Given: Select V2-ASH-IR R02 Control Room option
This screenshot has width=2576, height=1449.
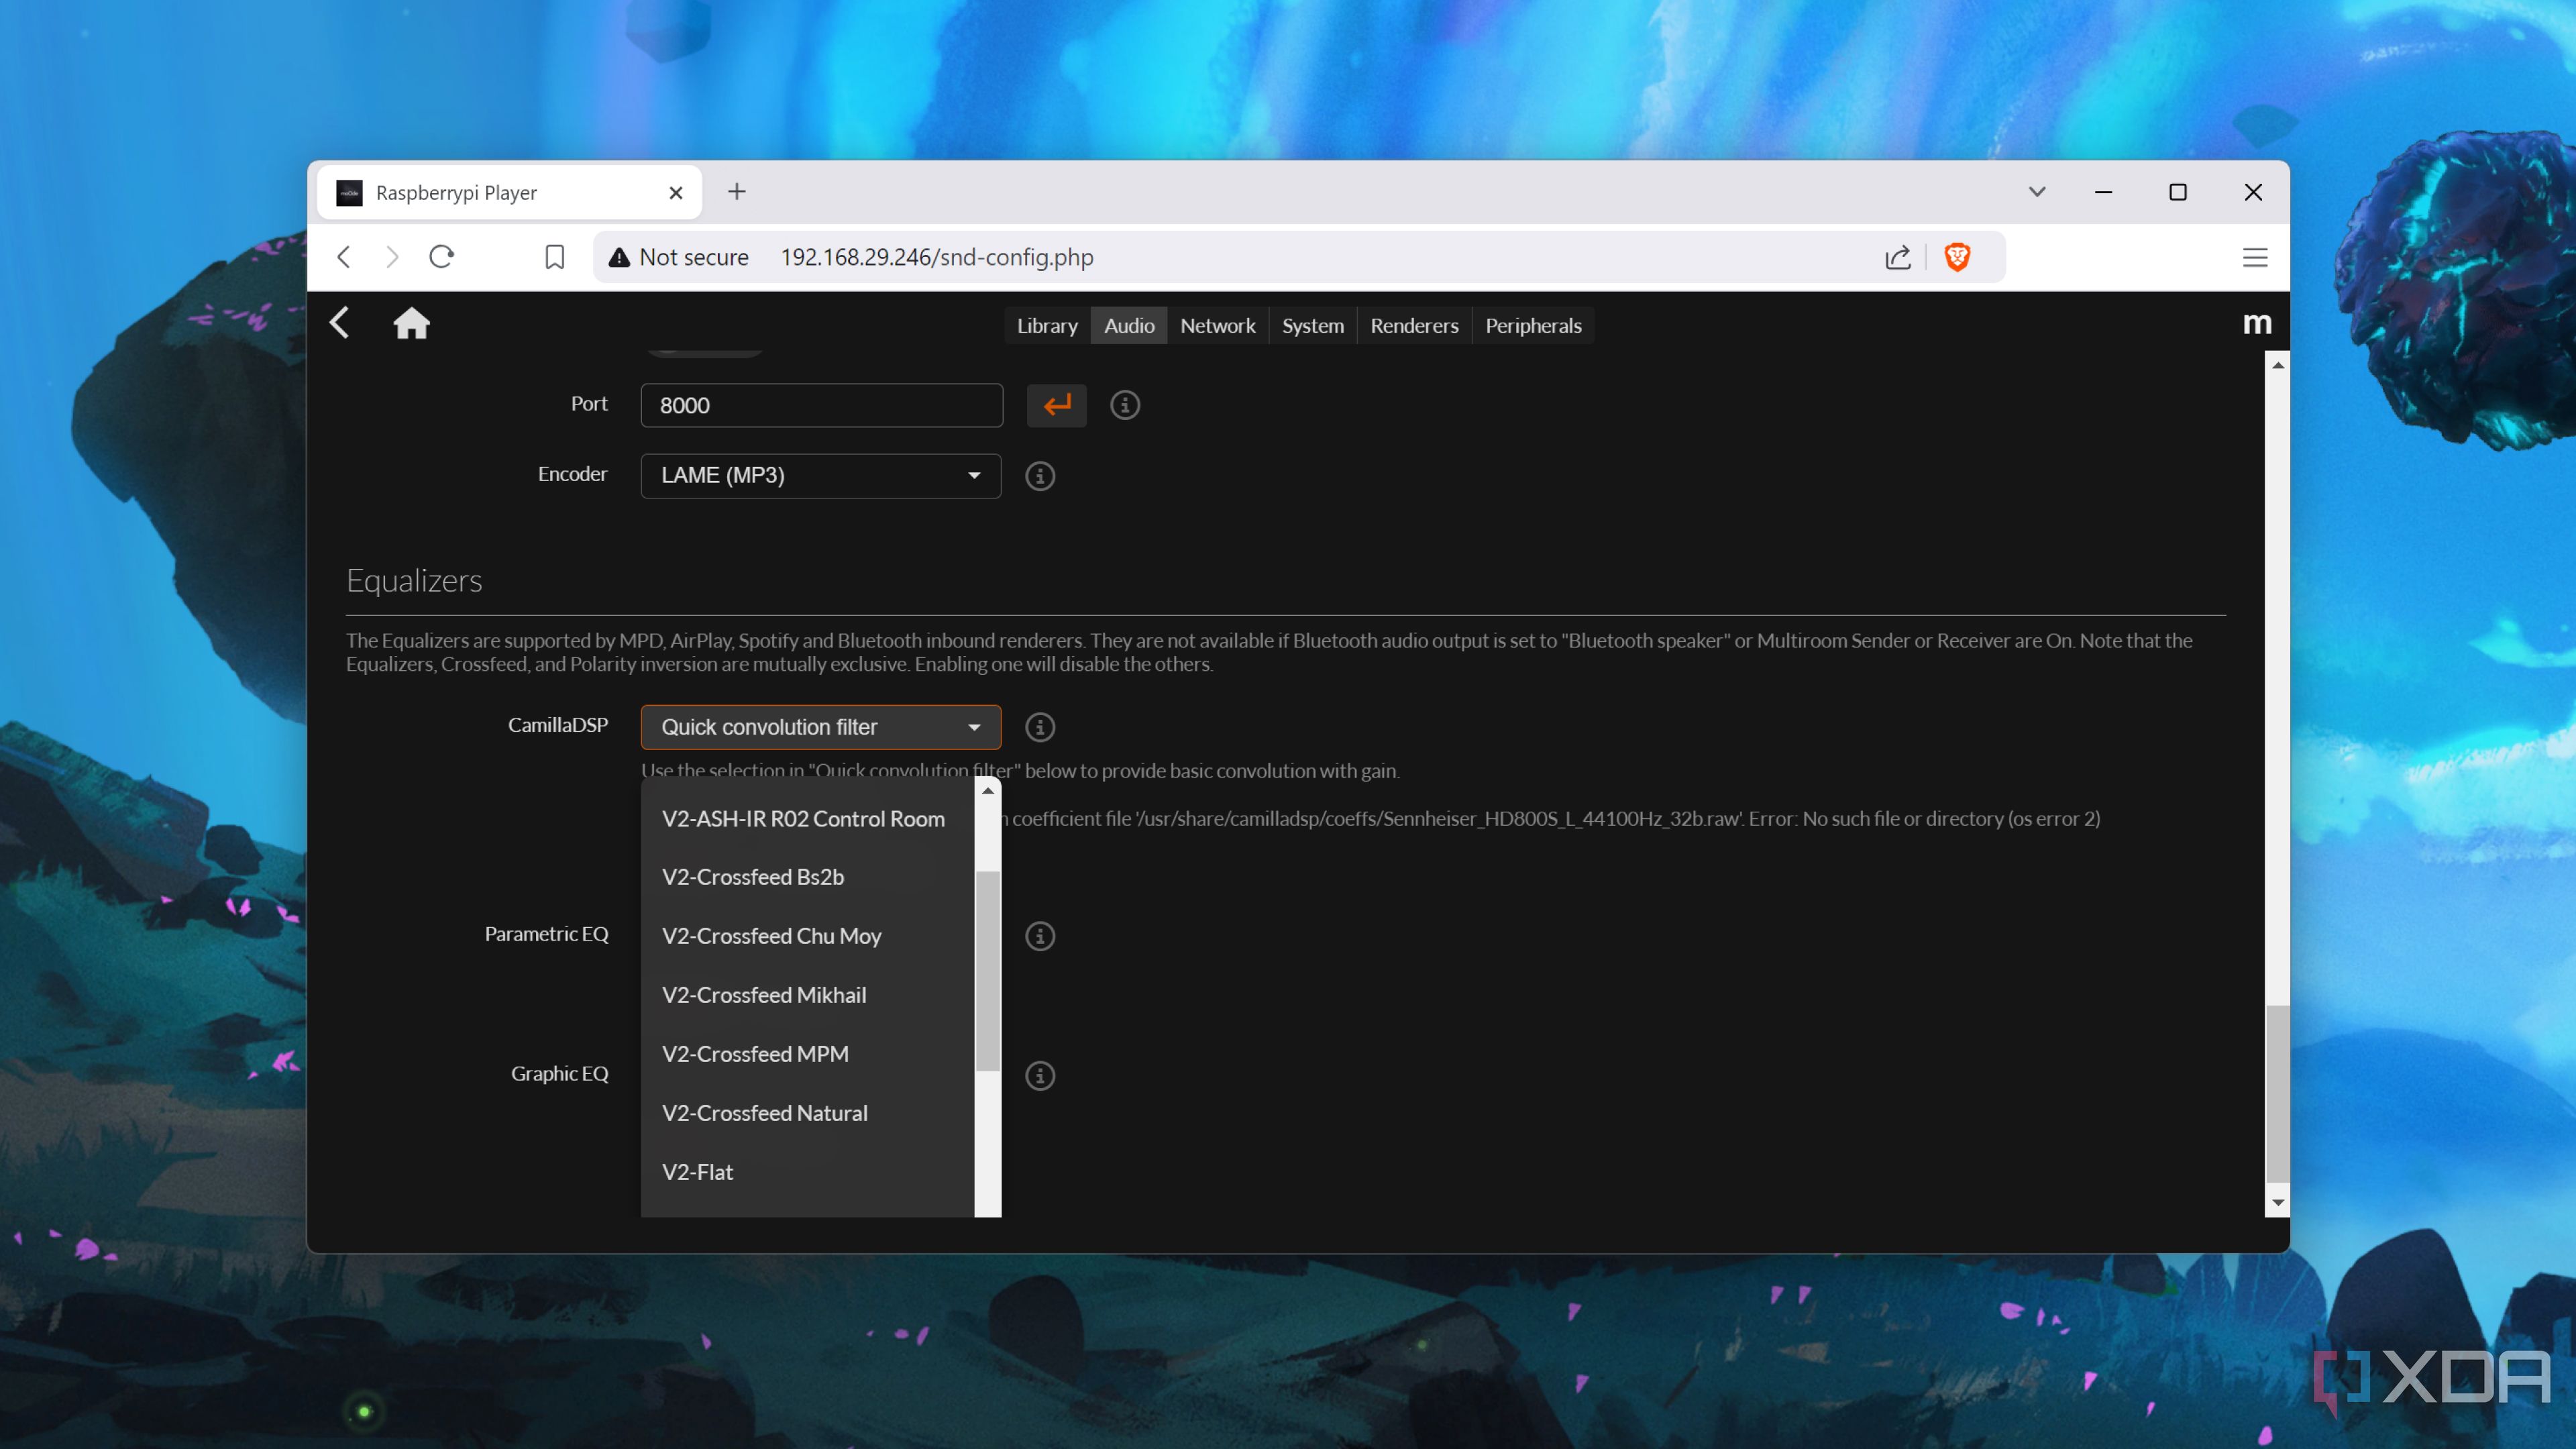Looking at the screenshot, I should 807,819.
